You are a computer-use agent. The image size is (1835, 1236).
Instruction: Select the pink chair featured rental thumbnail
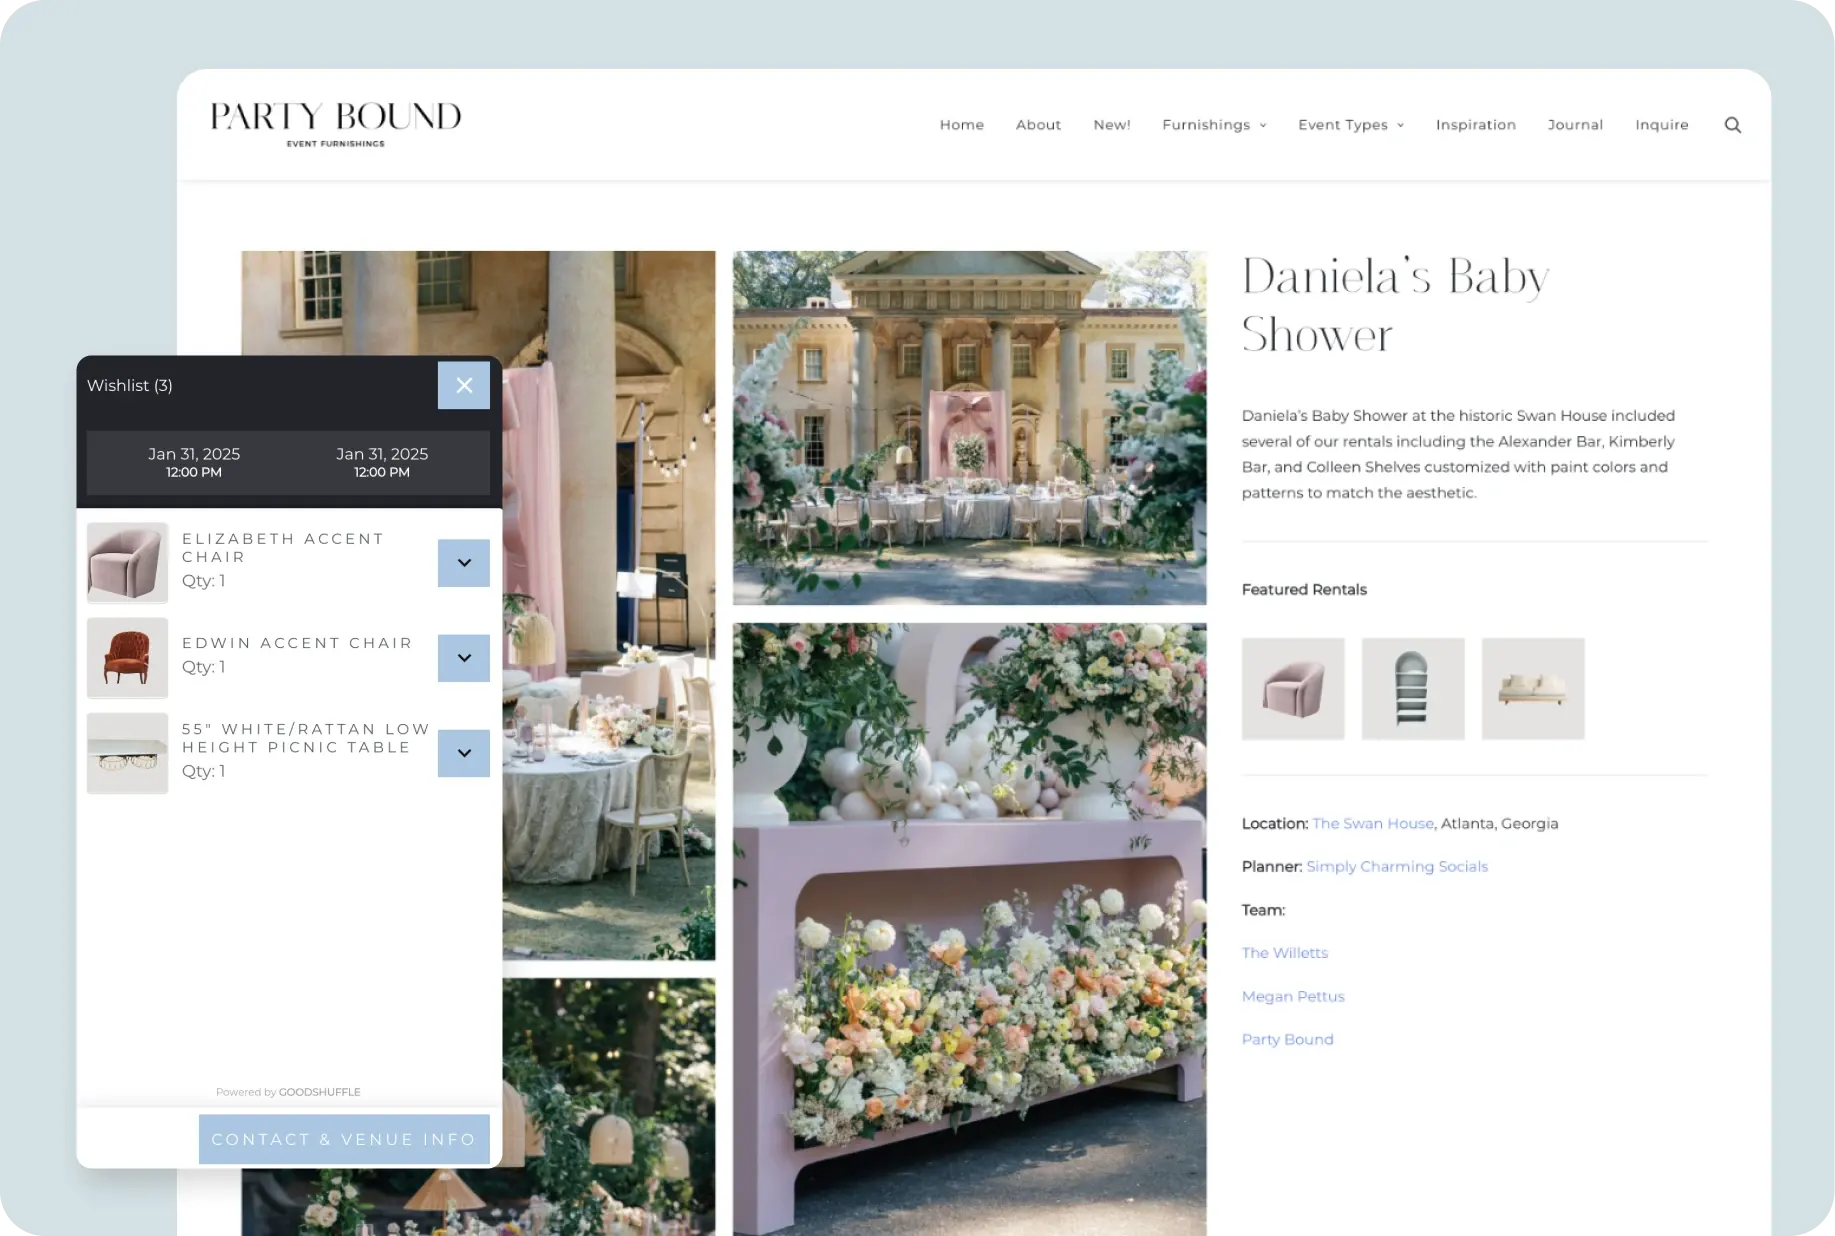coord(1293,689)
